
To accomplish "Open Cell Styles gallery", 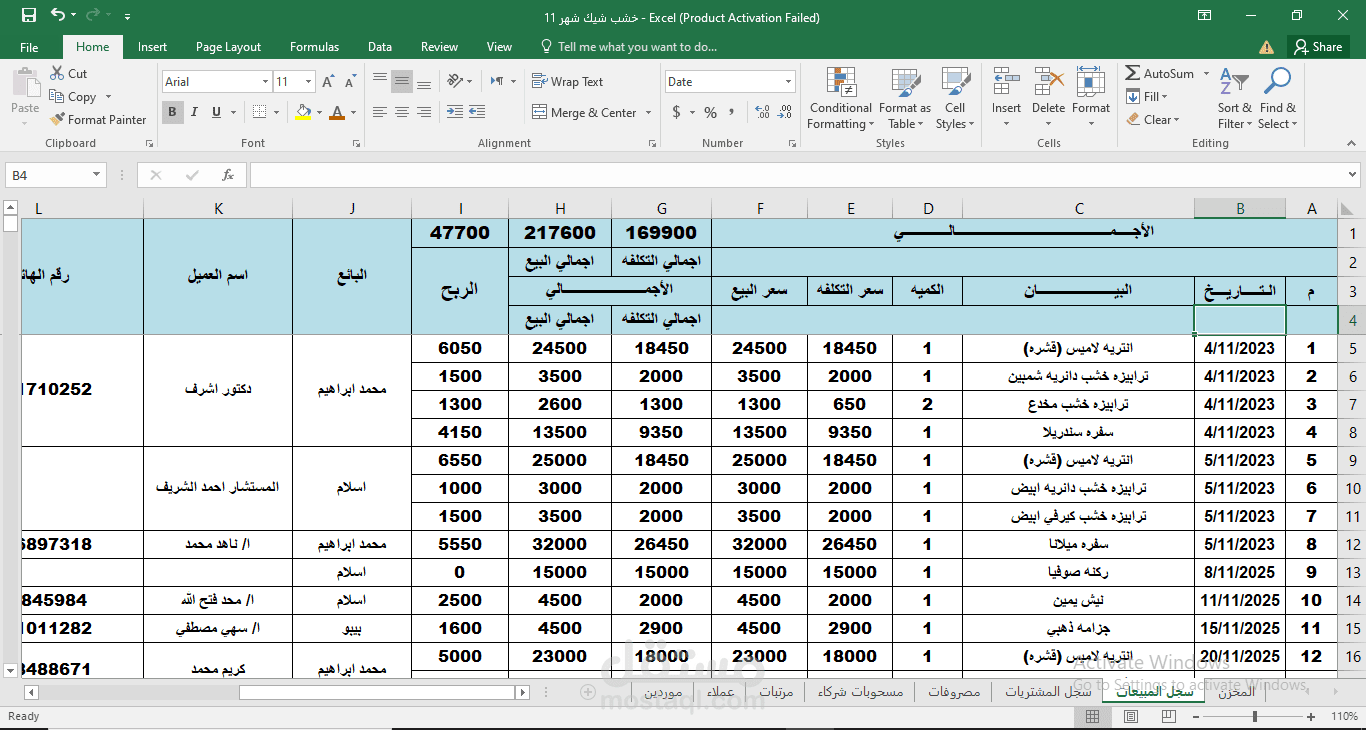I will click(955, 98).
